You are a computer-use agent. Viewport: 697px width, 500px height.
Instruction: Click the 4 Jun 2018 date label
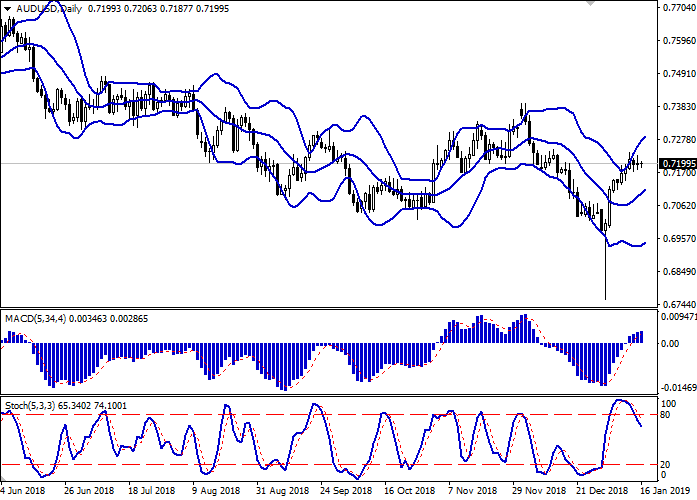pos(23,491)
